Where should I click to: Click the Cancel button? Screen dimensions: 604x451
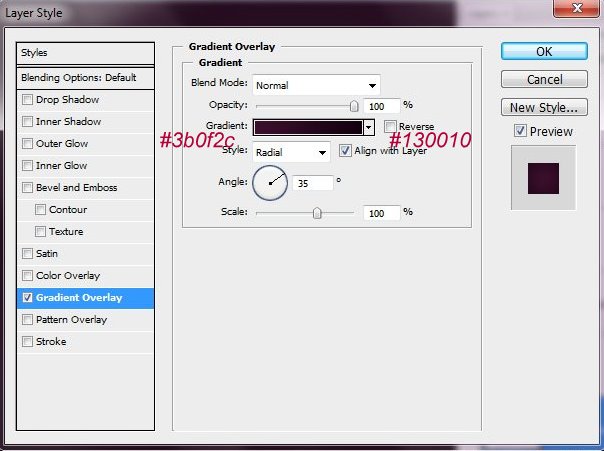543,79
